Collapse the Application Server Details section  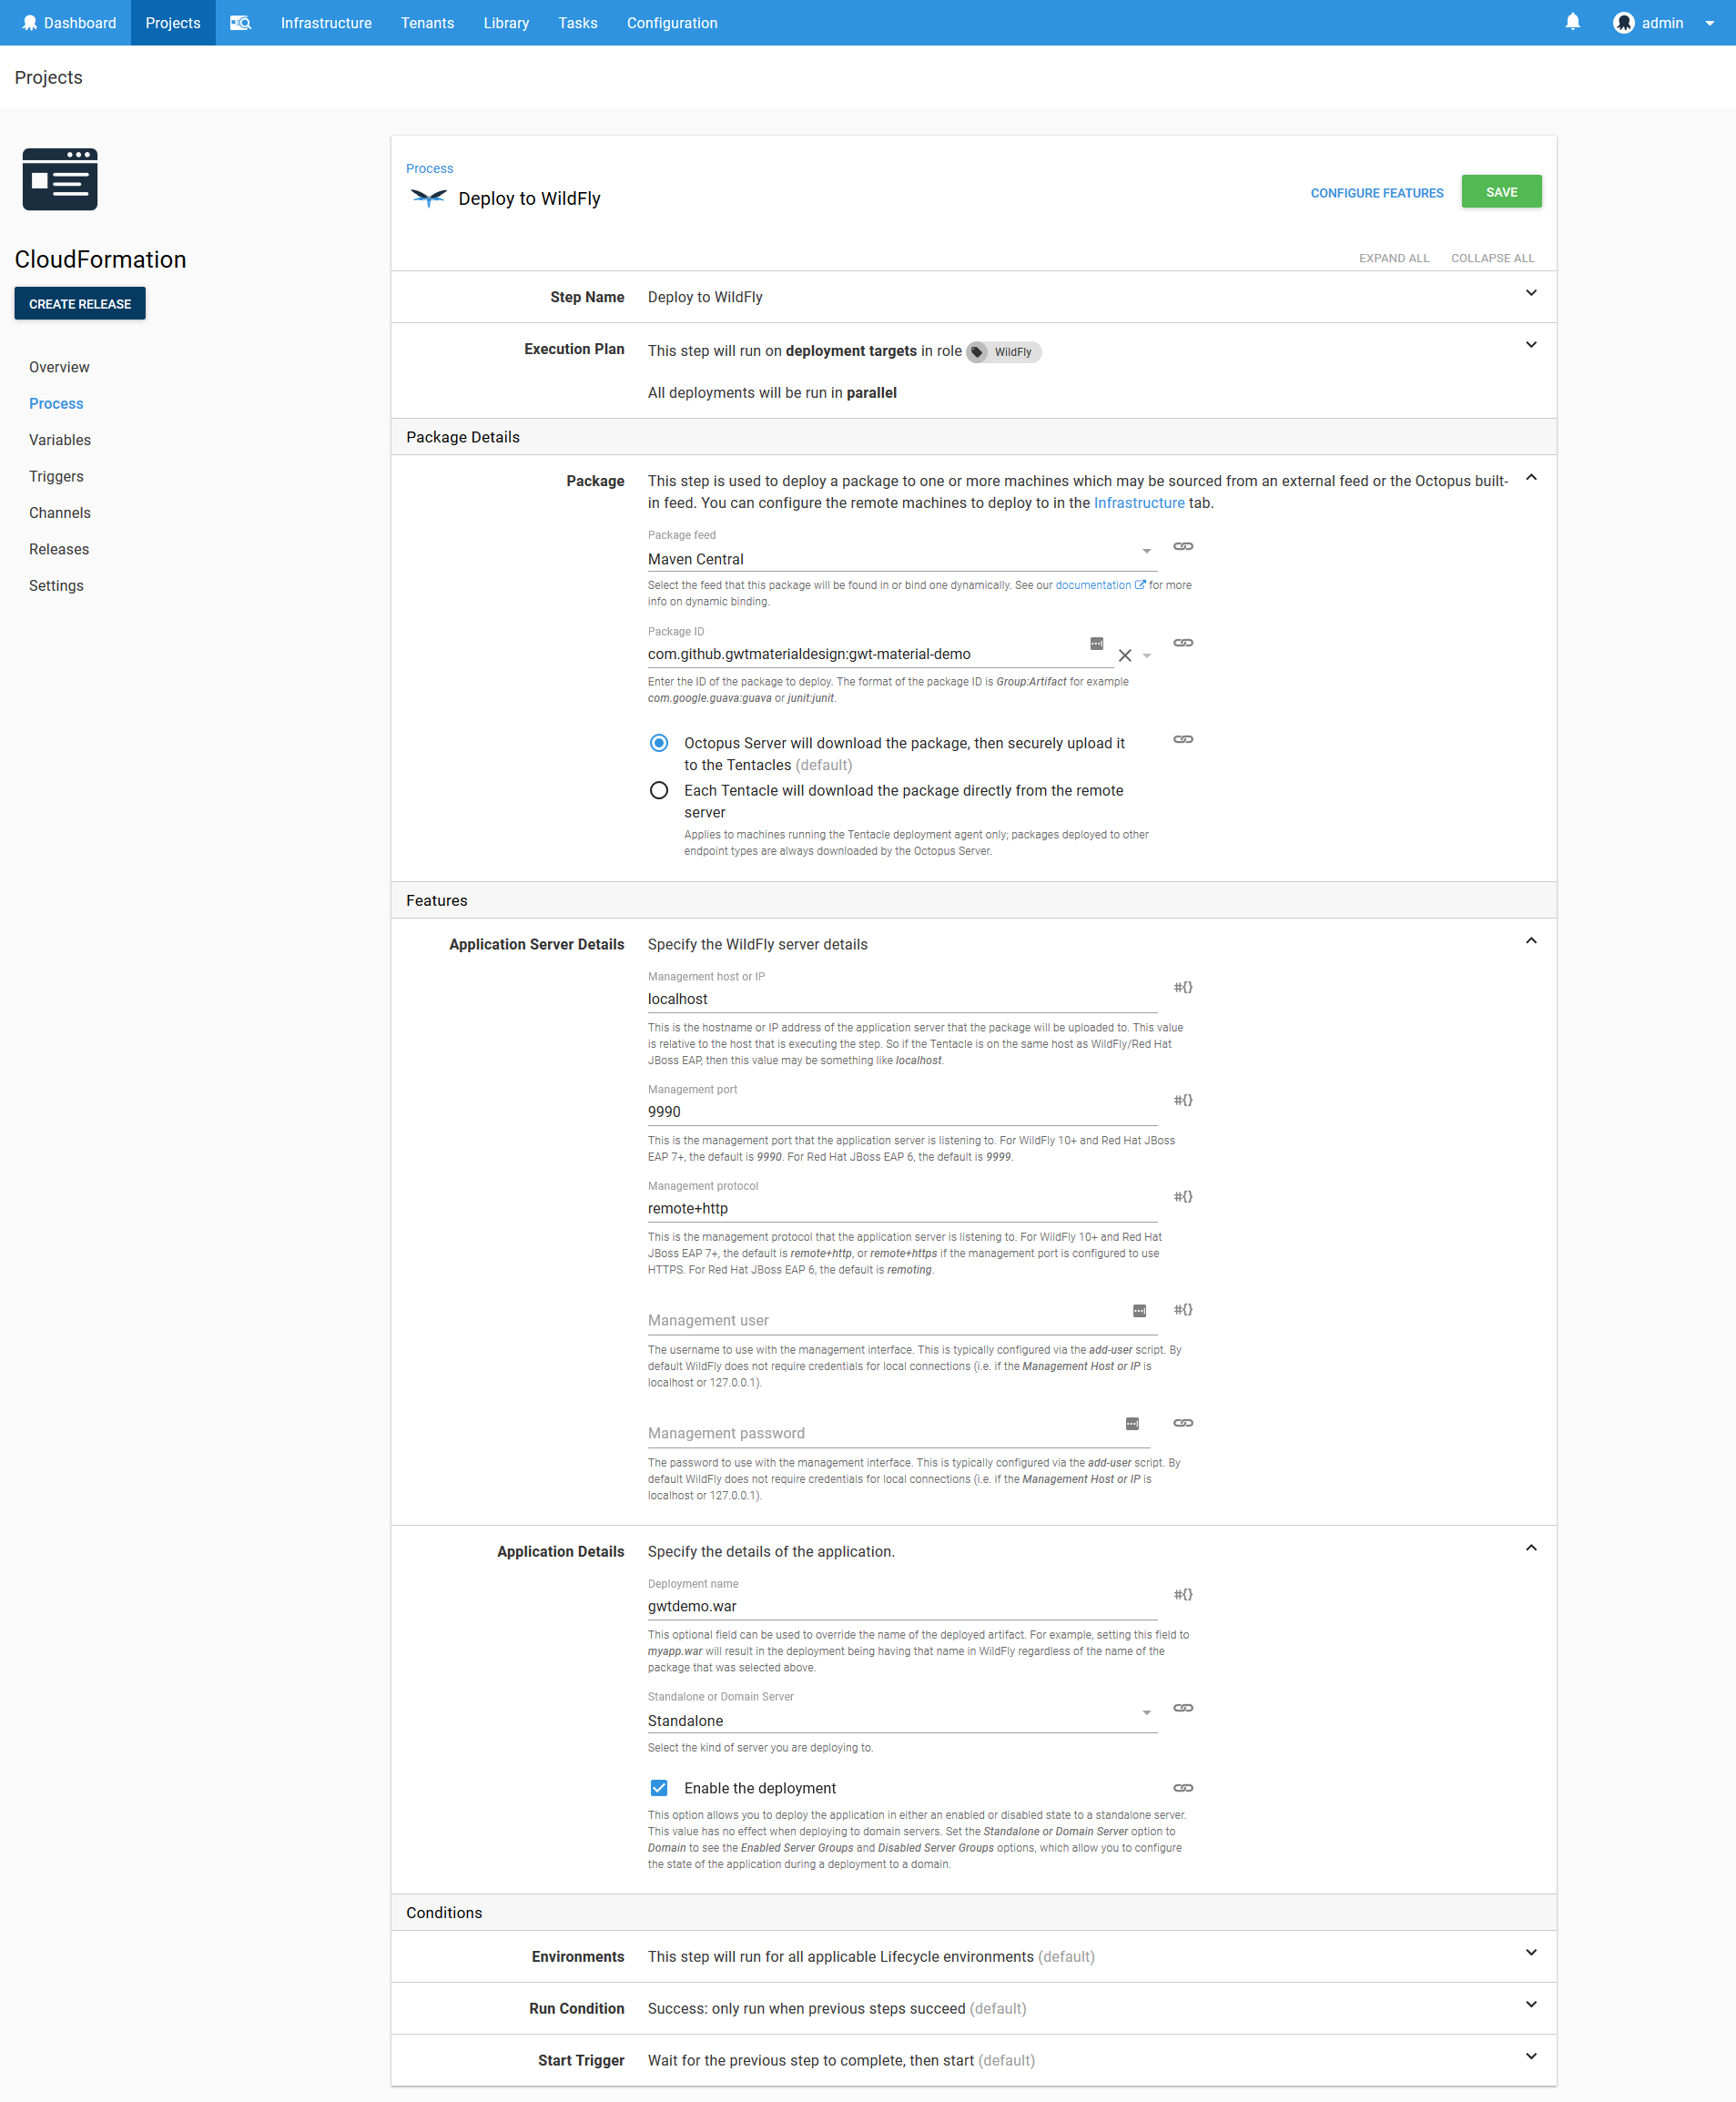click(1531, 941)
